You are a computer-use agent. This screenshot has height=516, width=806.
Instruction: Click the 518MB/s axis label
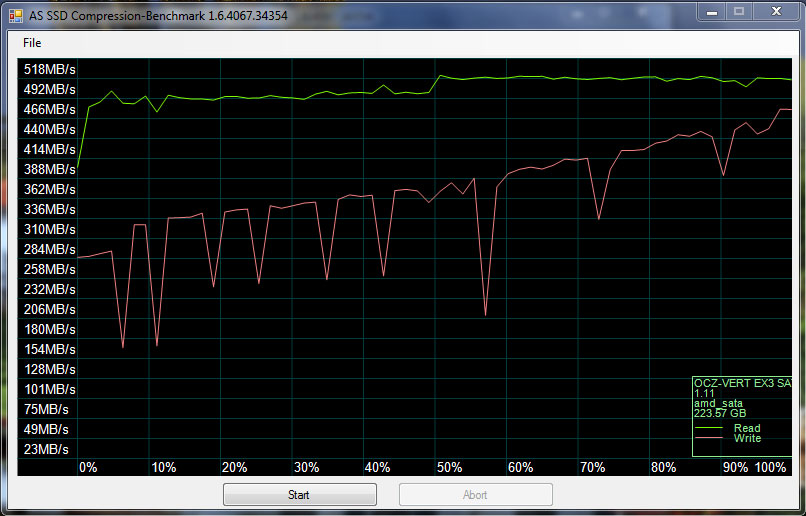click(x=50, y=69)
